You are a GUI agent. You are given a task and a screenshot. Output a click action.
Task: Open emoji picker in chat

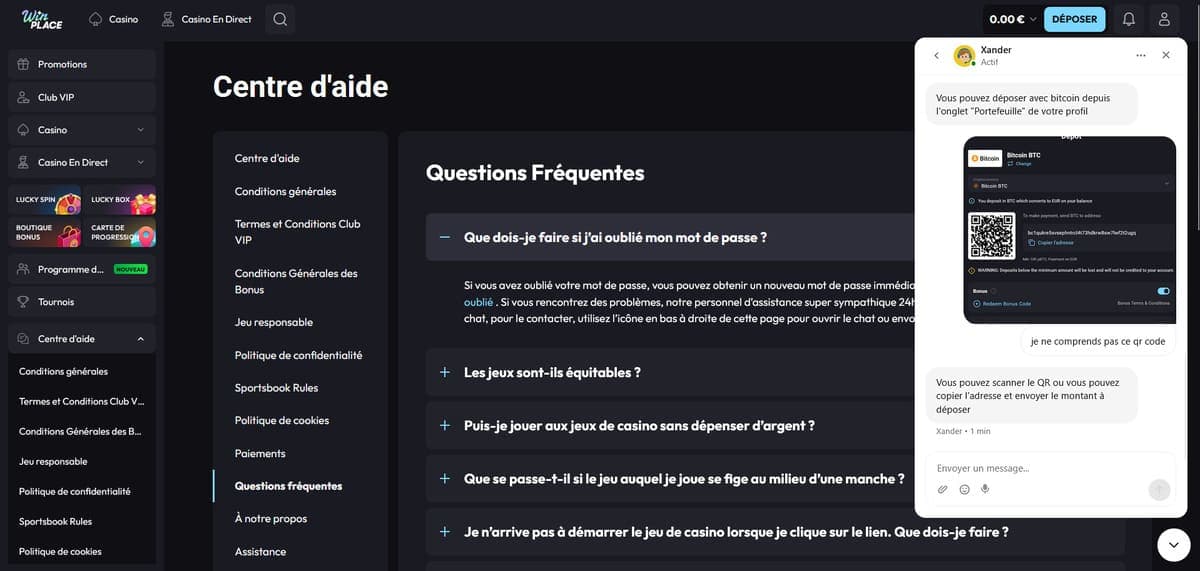click(964, 489)
